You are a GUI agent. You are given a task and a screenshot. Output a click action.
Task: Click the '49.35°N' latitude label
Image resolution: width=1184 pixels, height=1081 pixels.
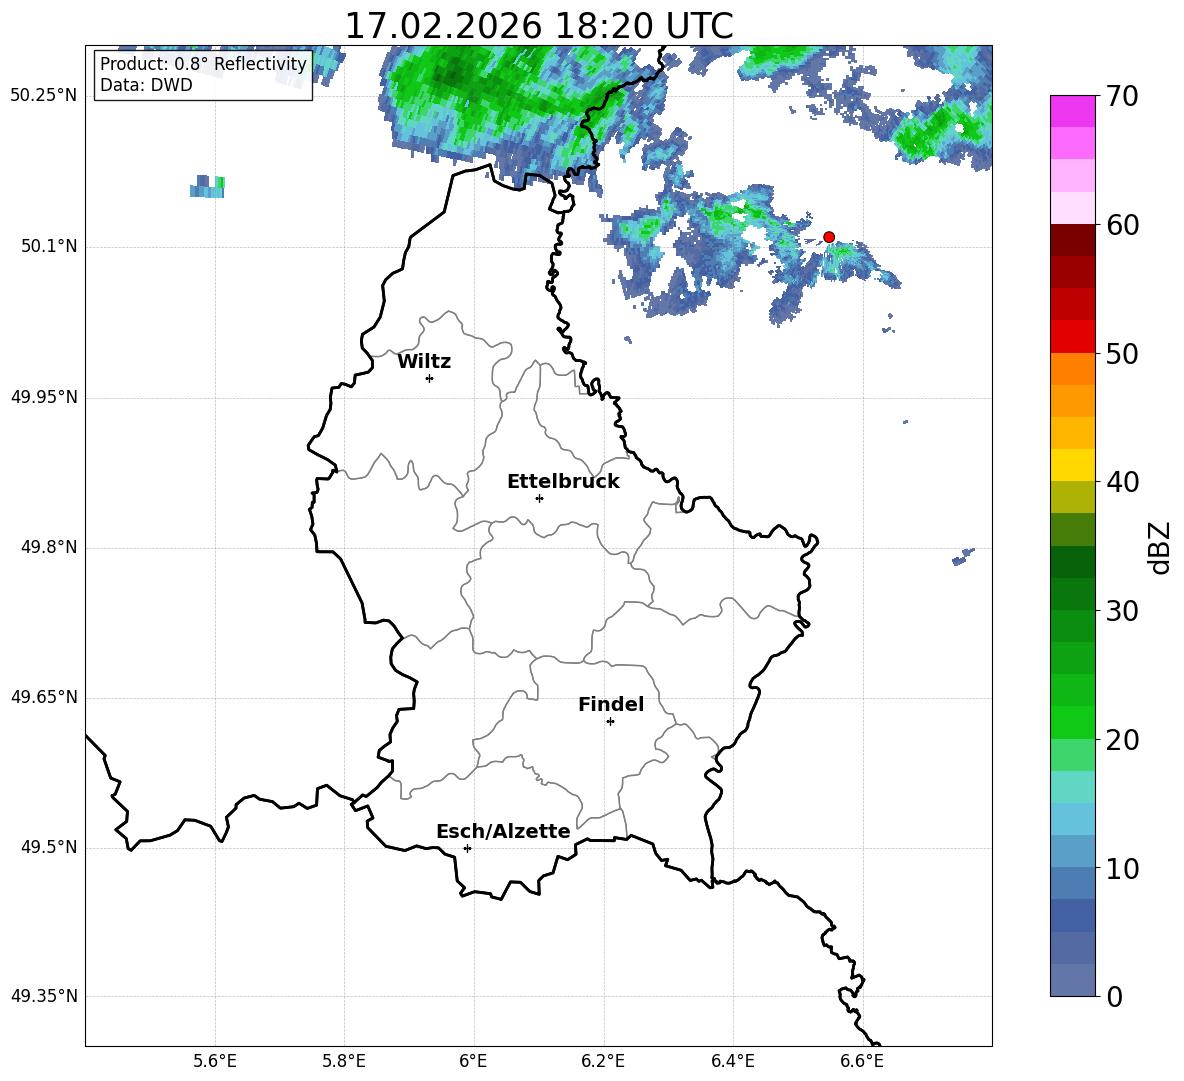coord(44,996)
